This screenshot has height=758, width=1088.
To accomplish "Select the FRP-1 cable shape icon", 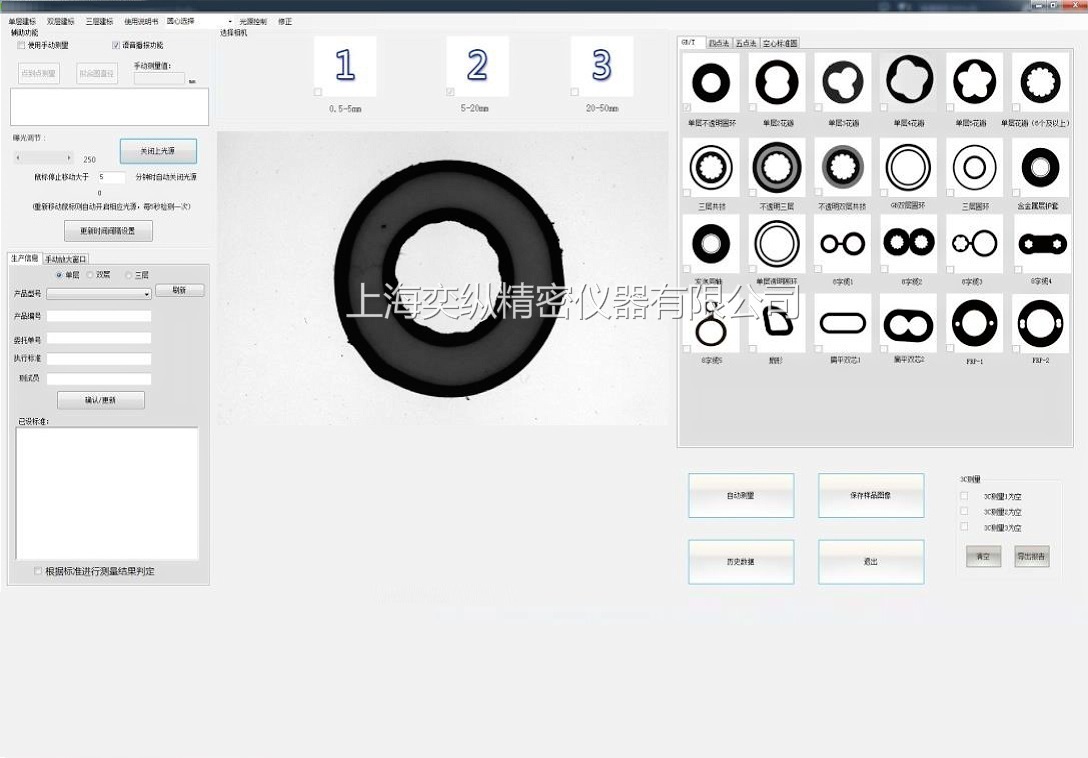I will click(x=973, y=323).
